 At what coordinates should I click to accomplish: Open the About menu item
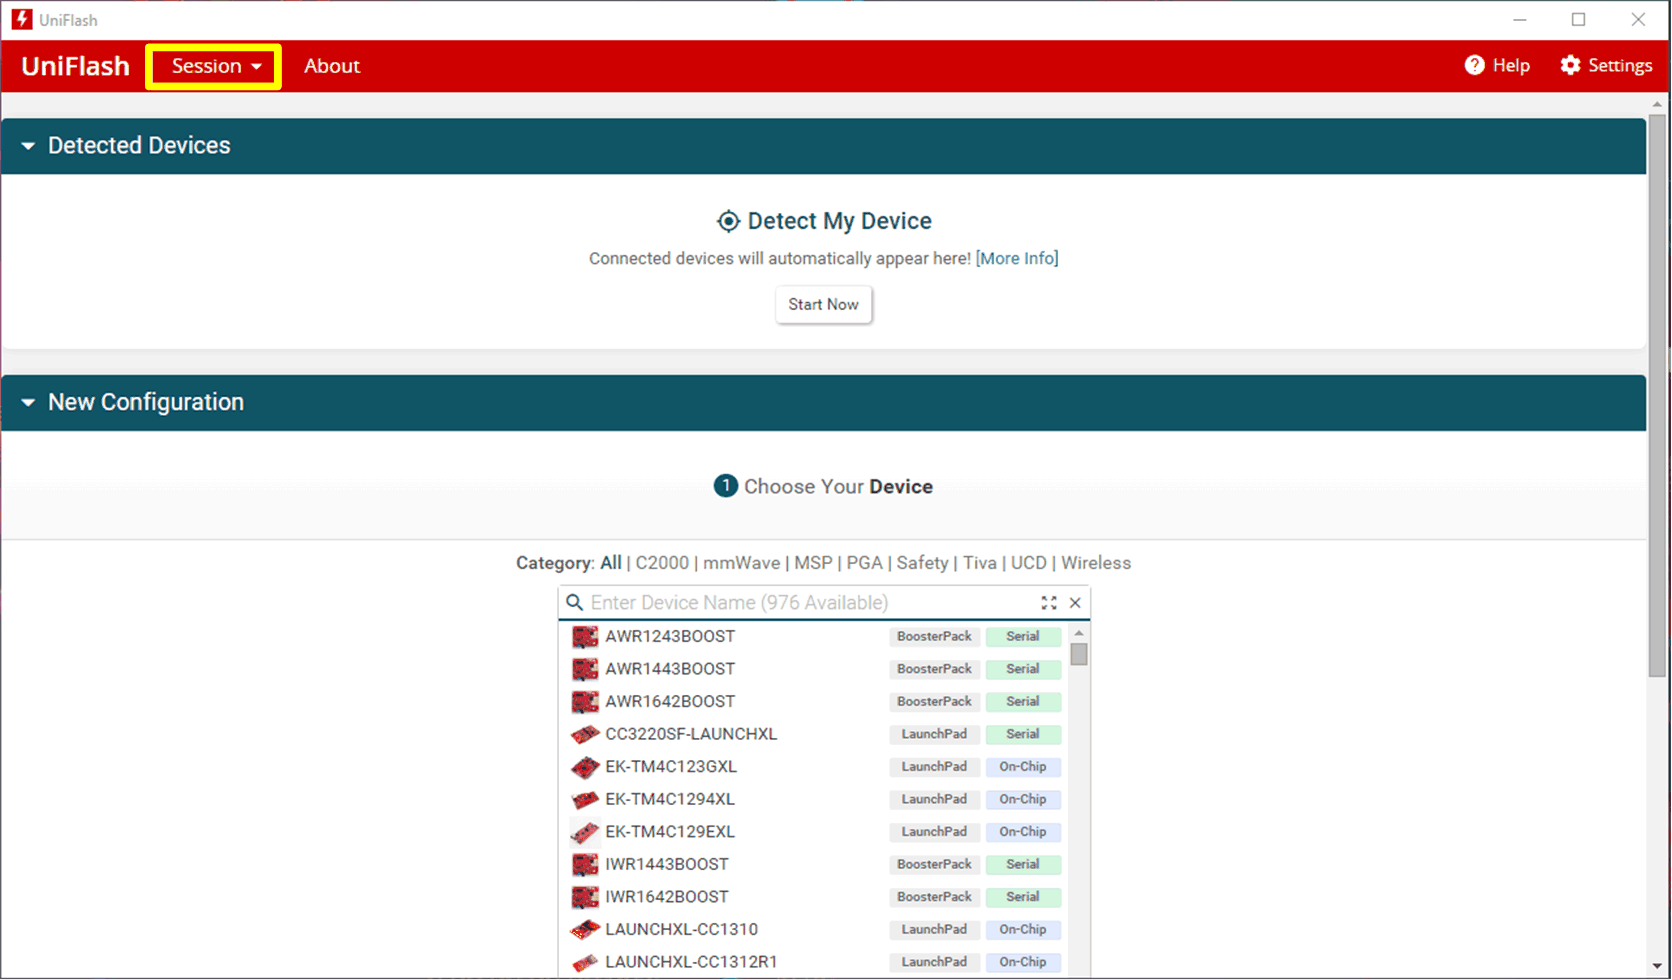point(332,66)
